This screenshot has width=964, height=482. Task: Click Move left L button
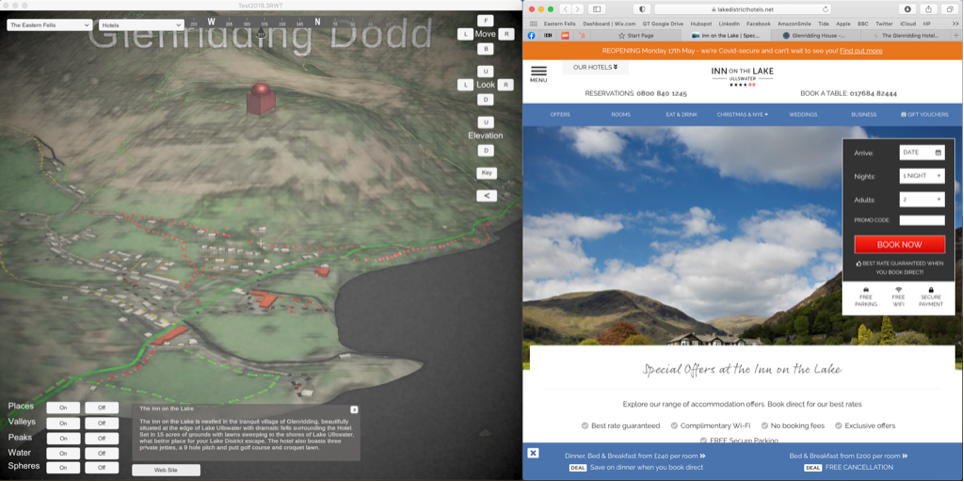[465, 34]
